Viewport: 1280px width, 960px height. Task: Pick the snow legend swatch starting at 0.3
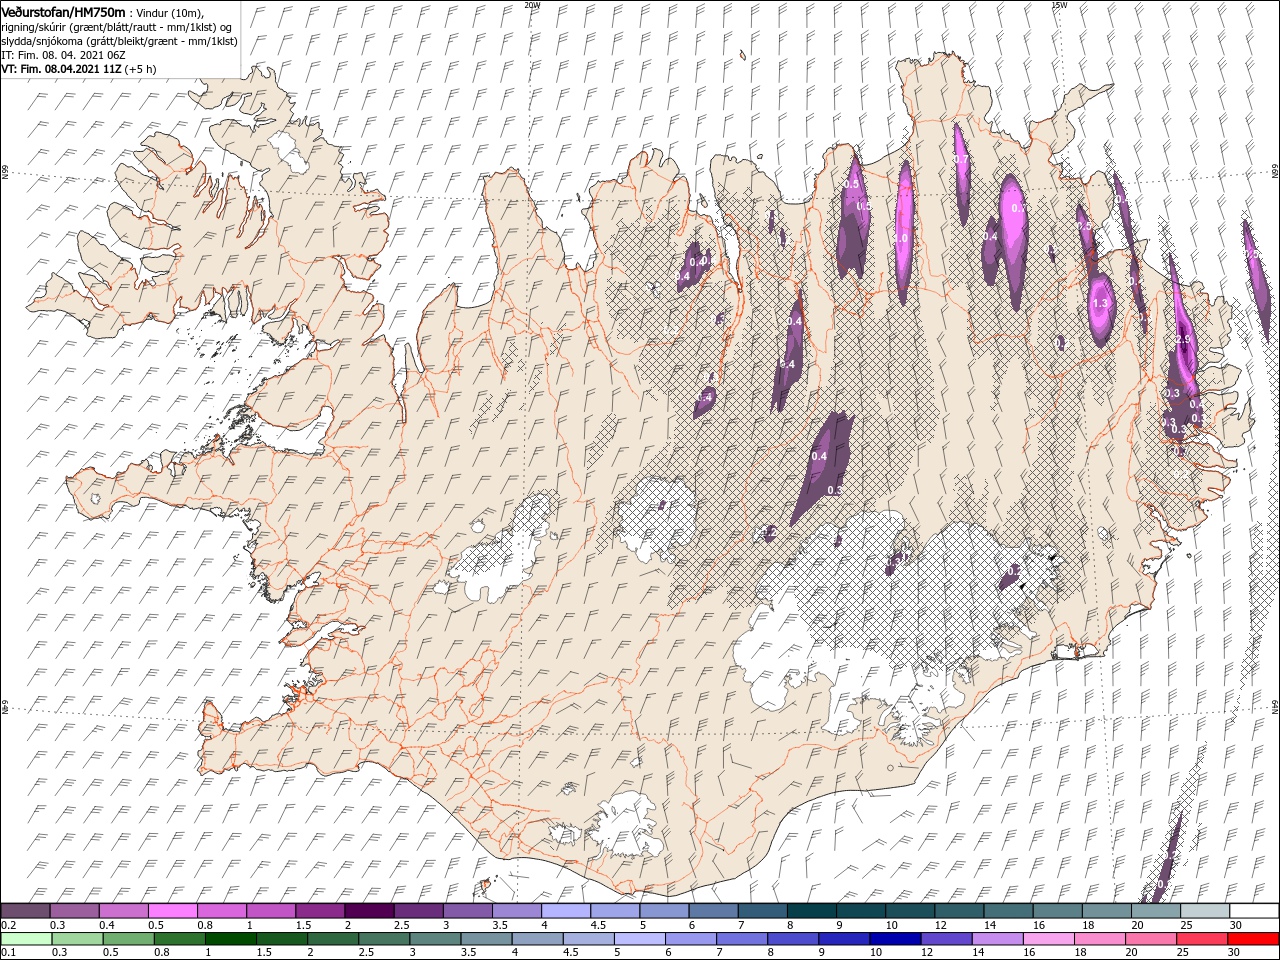click(74, 911)
